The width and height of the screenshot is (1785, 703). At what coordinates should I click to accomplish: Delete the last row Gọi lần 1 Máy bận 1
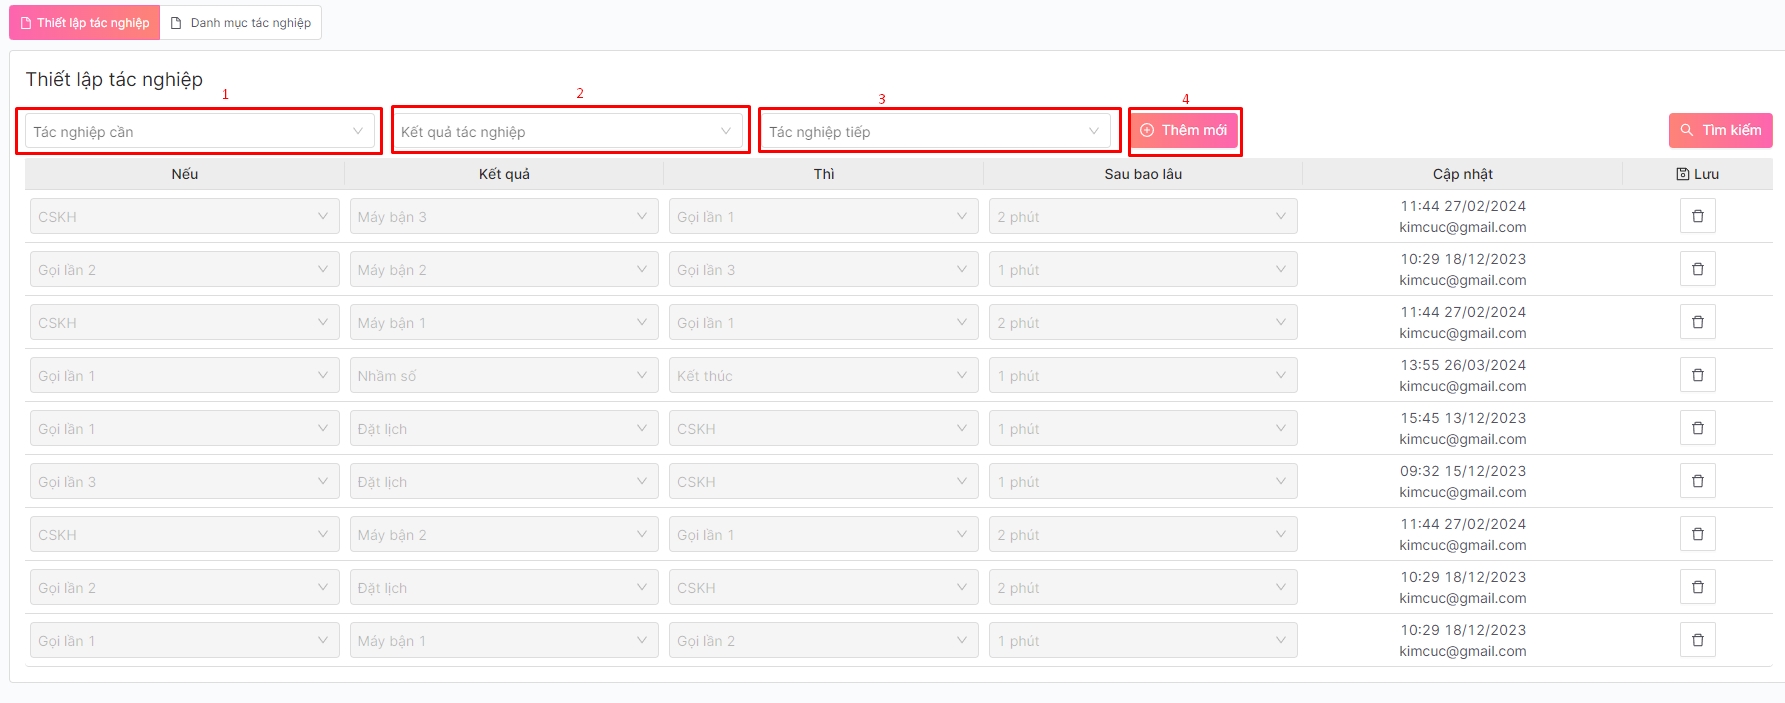tap(1697, 640)
